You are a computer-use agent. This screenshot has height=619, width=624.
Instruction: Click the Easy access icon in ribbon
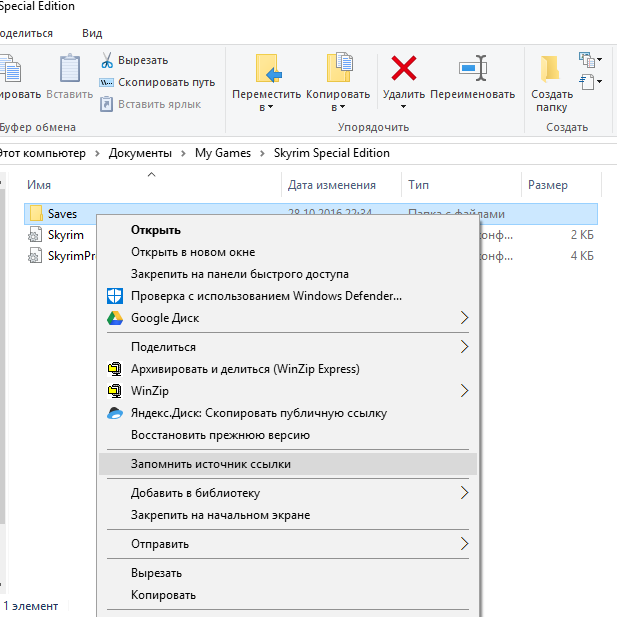(x=587, y=82)
